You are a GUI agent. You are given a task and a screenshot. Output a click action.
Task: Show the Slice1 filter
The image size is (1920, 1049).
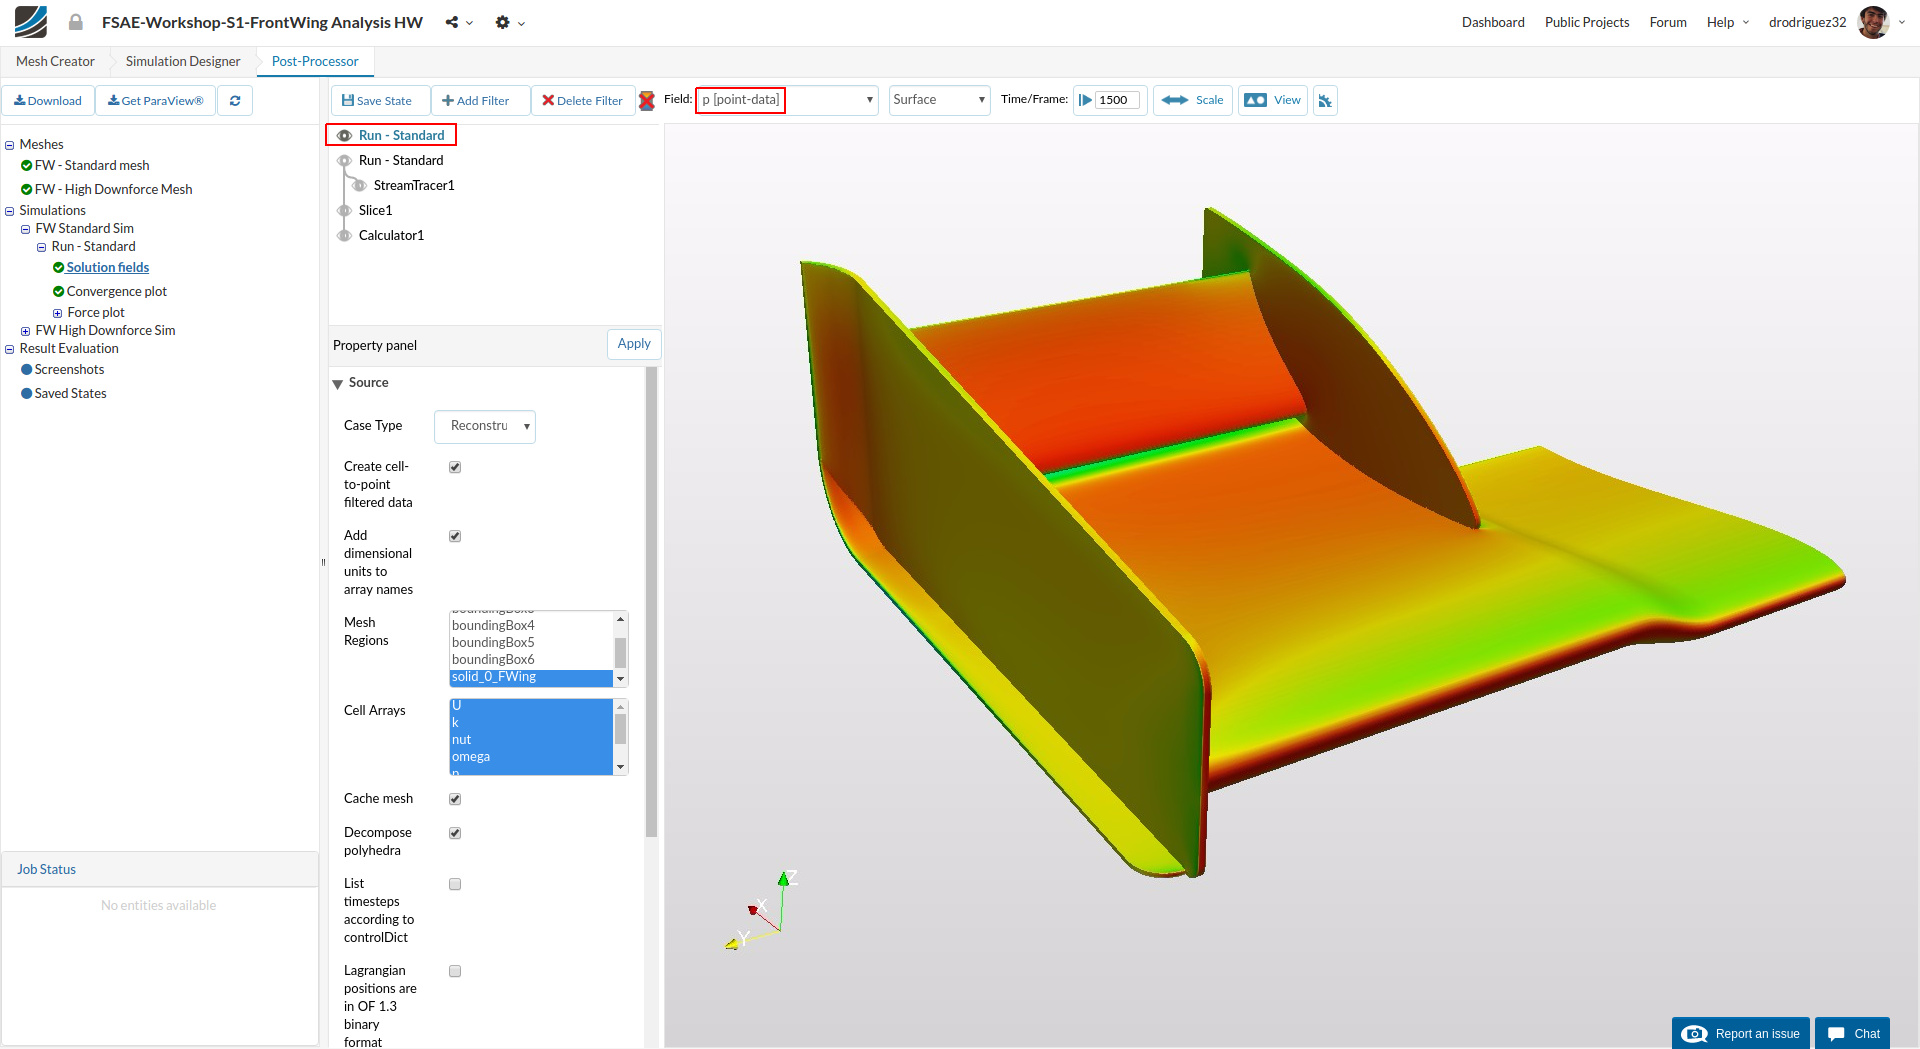344,211
